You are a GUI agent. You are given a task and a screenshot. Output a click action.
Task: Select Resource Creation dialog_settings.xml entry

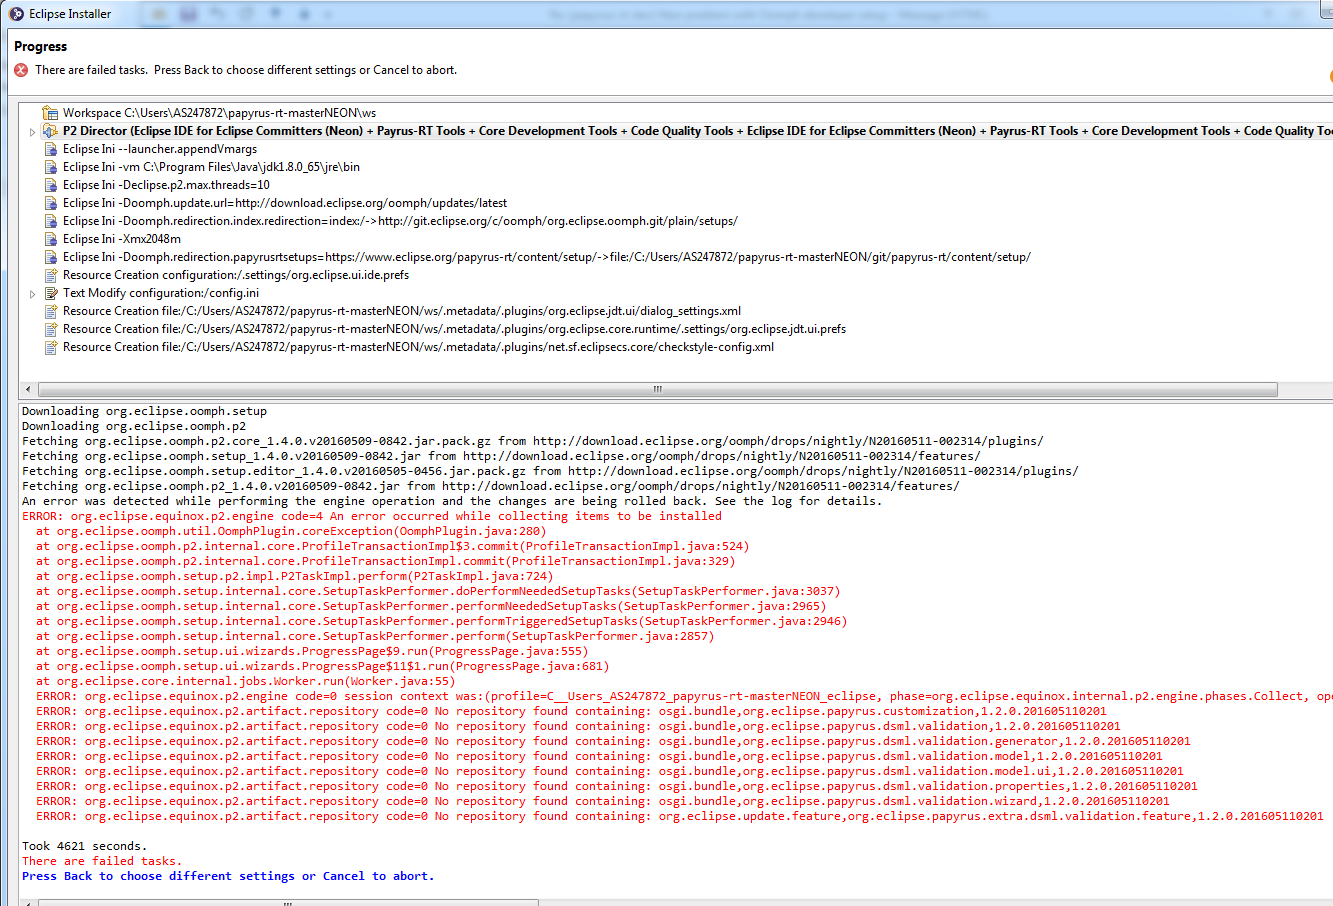click(401, 311)
